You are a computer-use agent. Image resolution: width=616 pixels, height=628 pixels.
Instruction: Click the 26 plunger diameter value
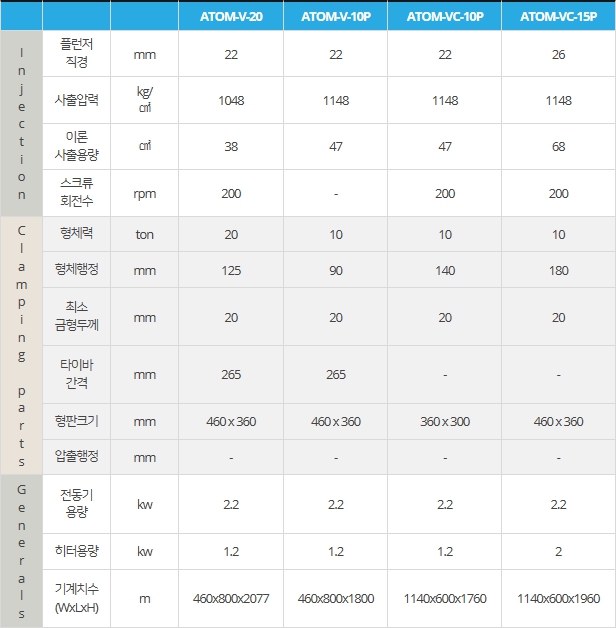point(558,54)
